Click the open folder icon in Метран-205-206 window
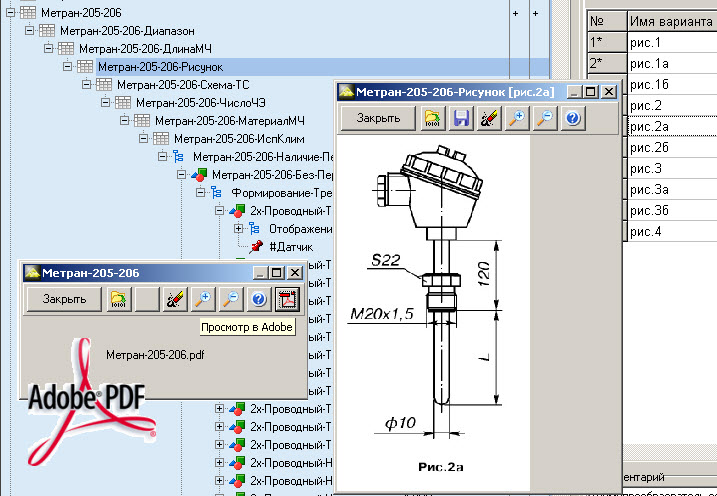The image size is (717, 496). (x=118, y=298)
